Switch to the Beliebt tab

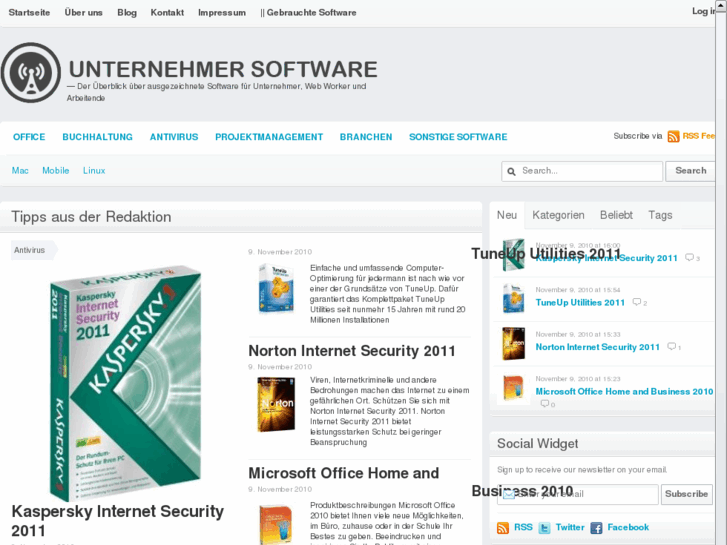616,215
